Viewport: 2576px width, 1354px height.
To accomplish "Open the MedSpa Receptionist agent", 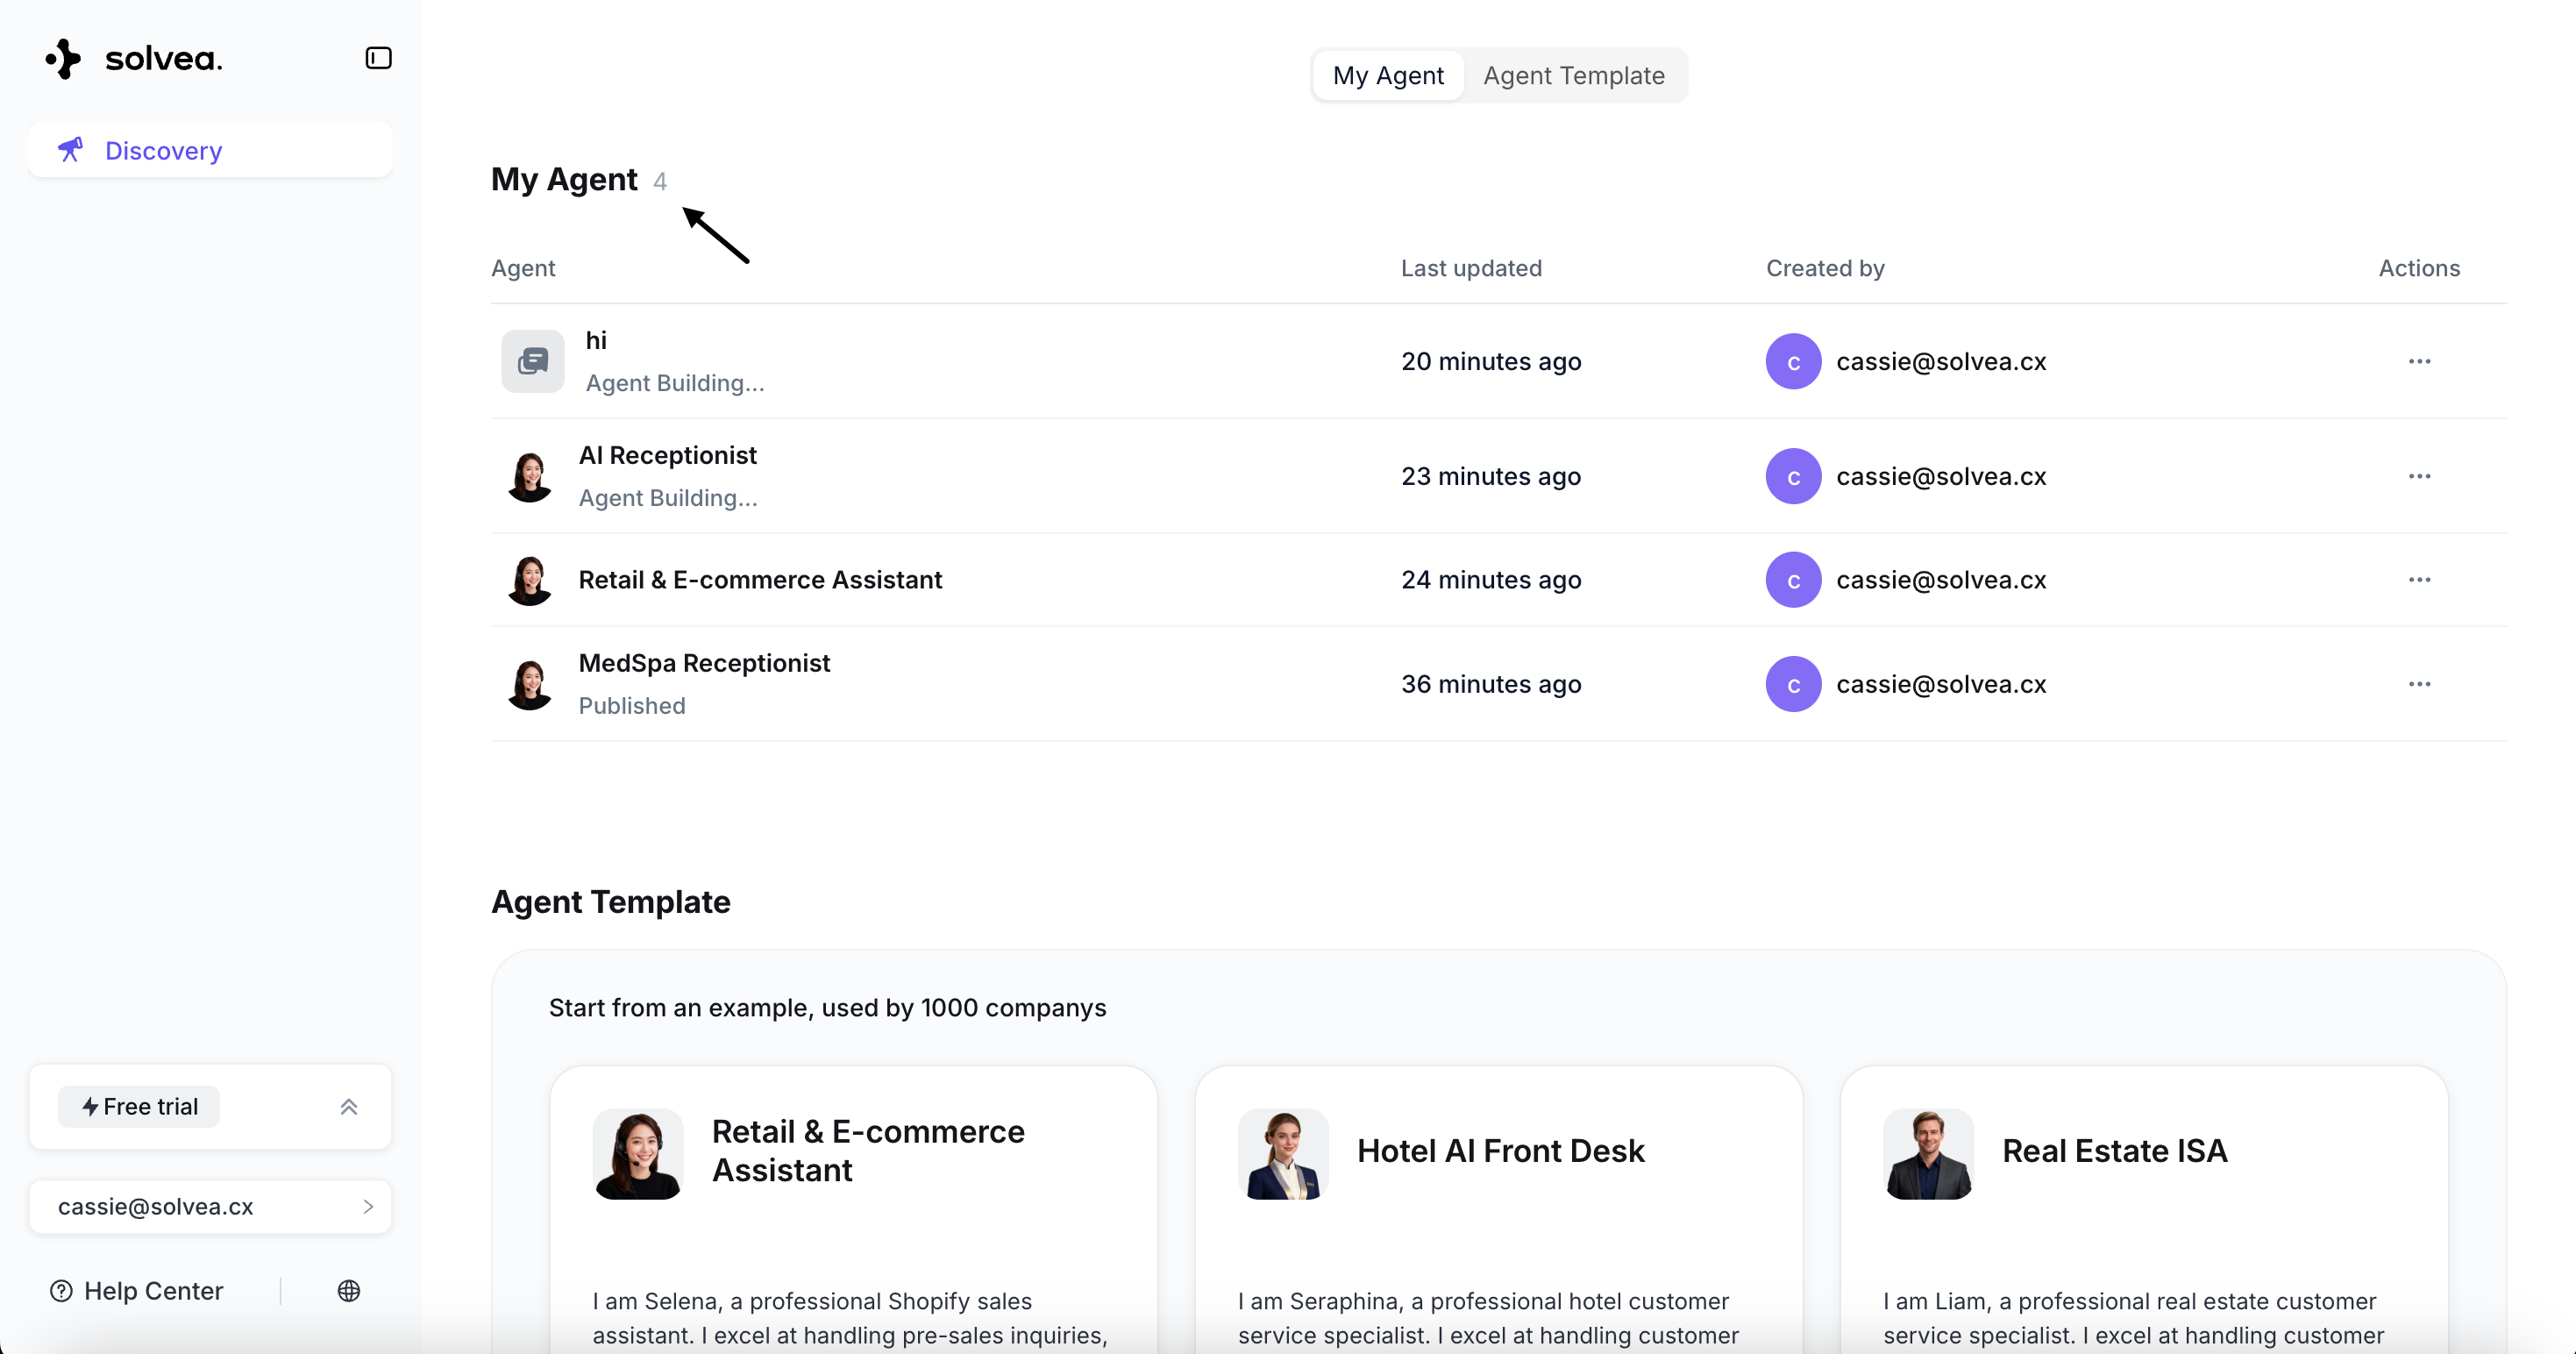I will point(704,663).
